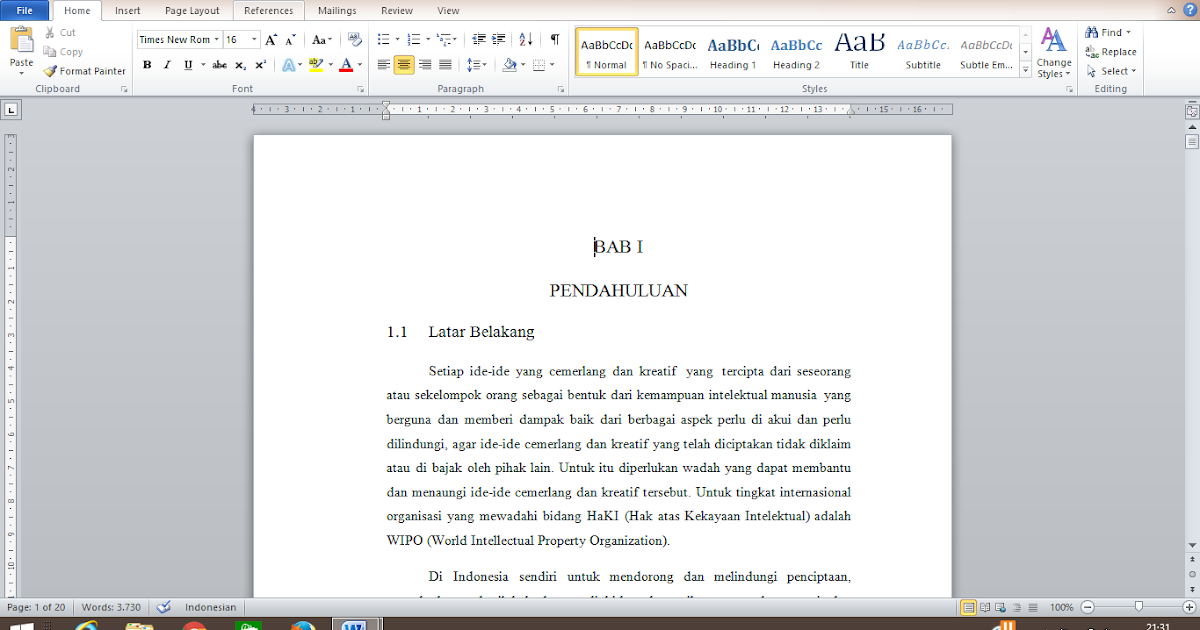Viewport: 1200px width, 630px height.
Task: Apply bullet list formatting
Action: 383,40
